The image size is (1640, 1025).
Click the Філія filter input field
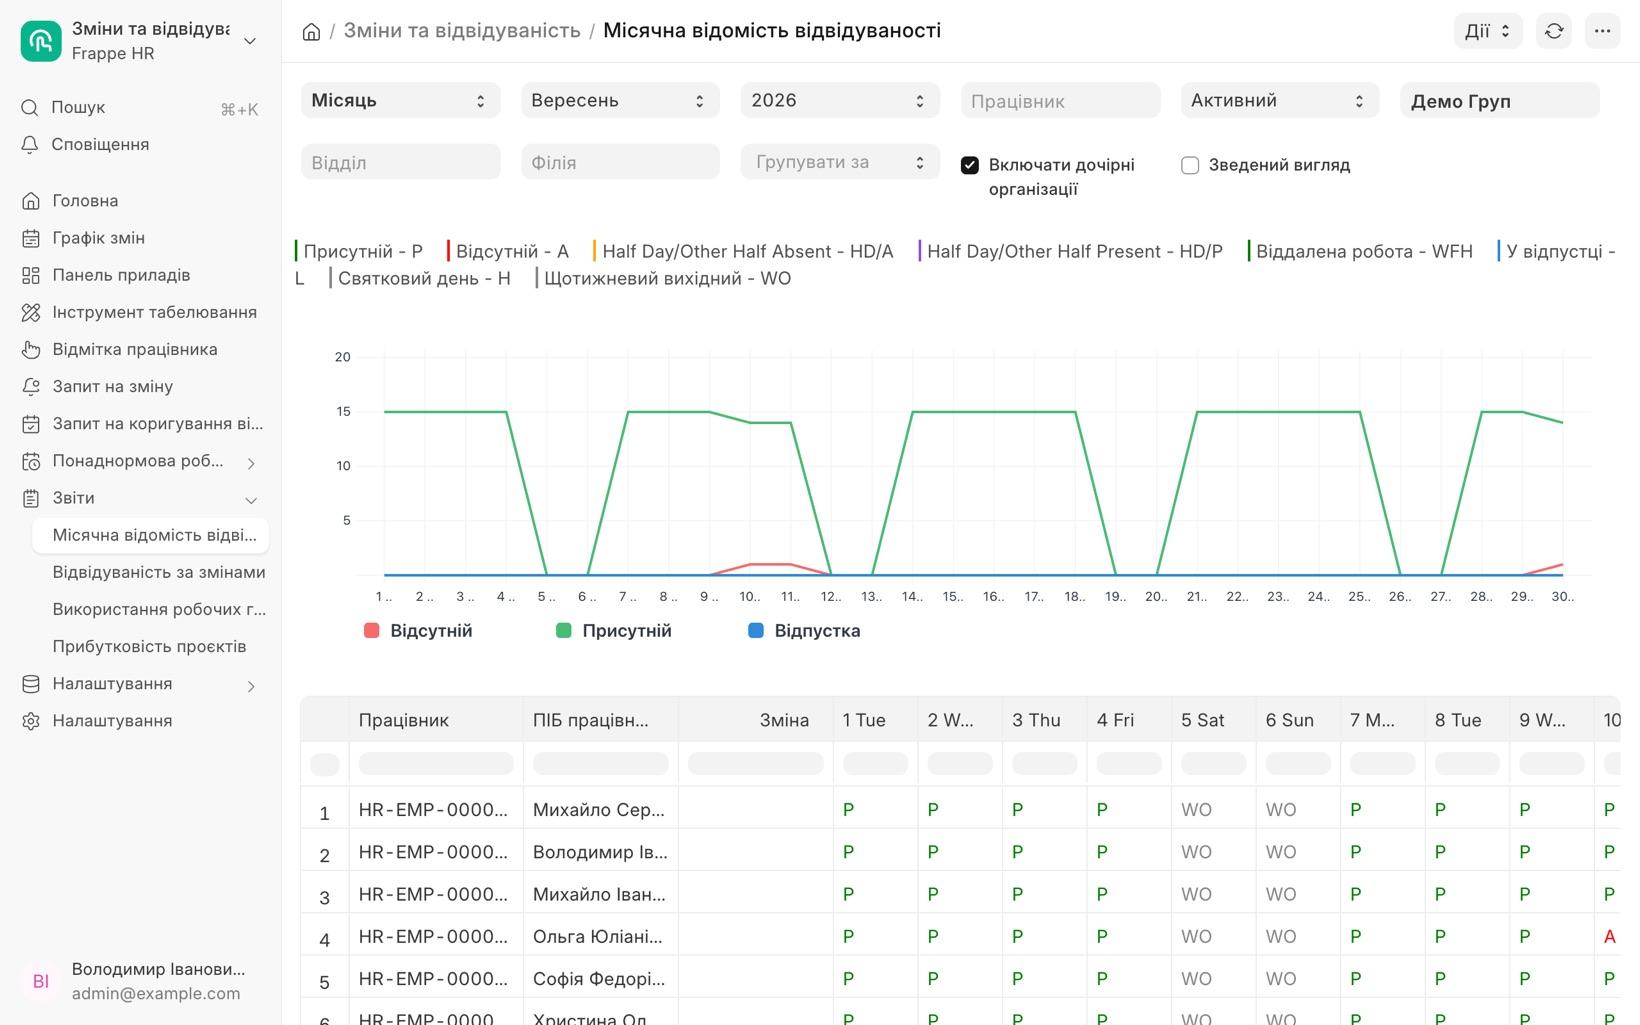click(x=620, y=162)
